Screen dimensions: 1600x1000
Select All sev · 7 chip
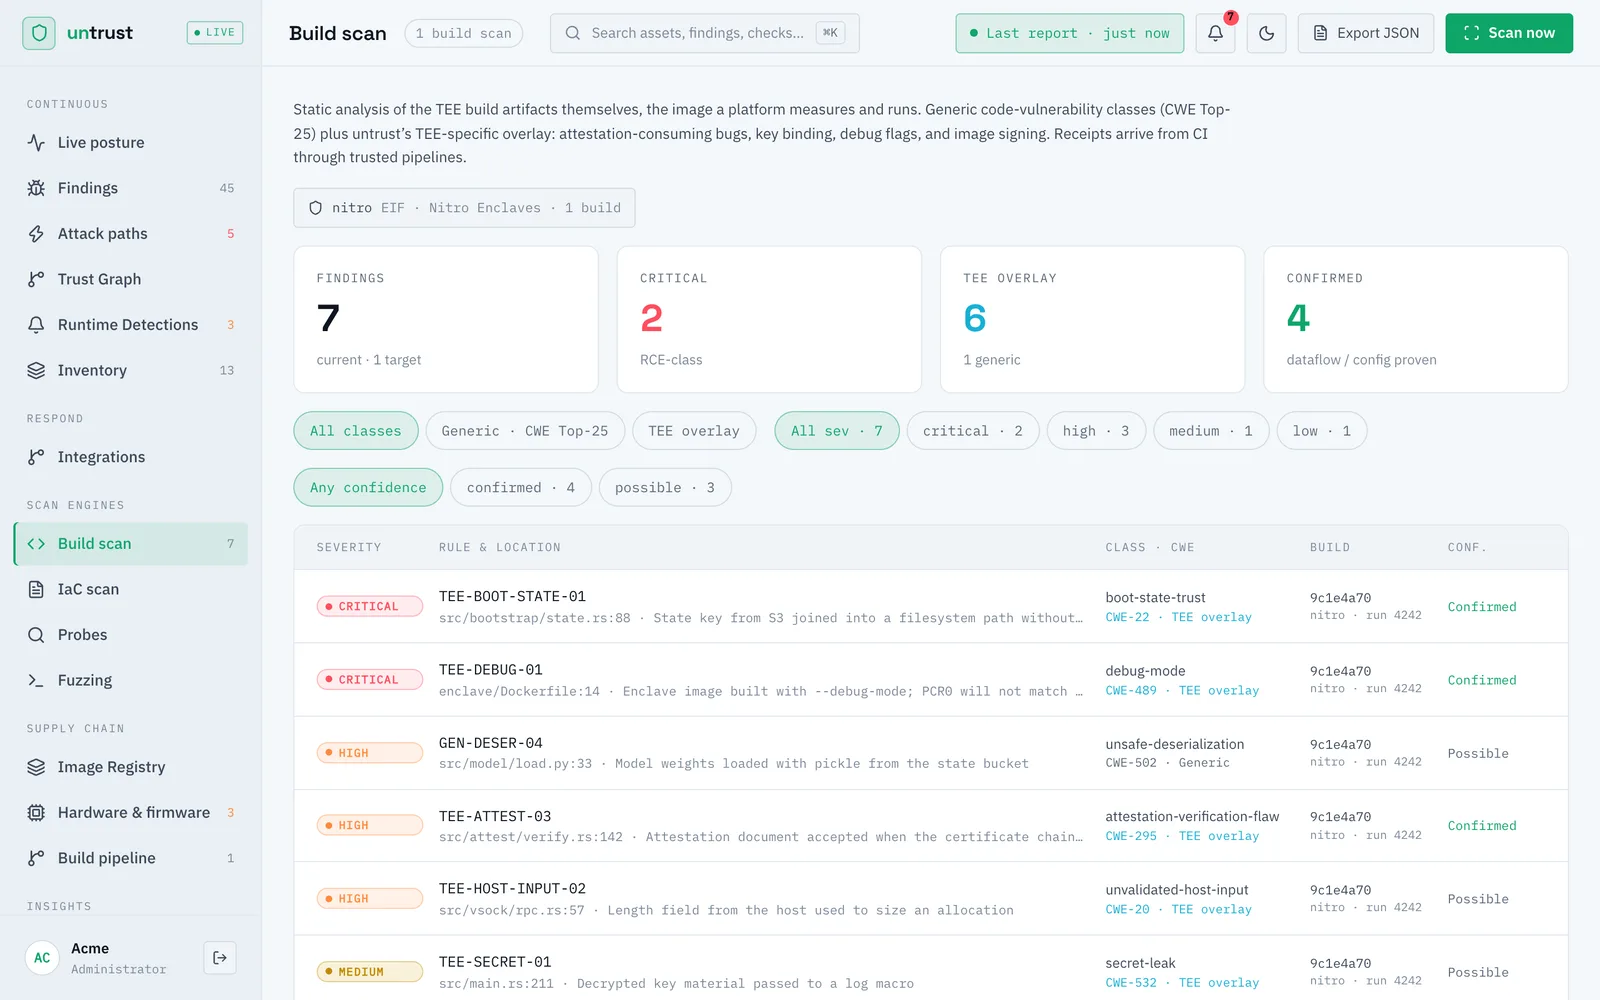[837, 431]
